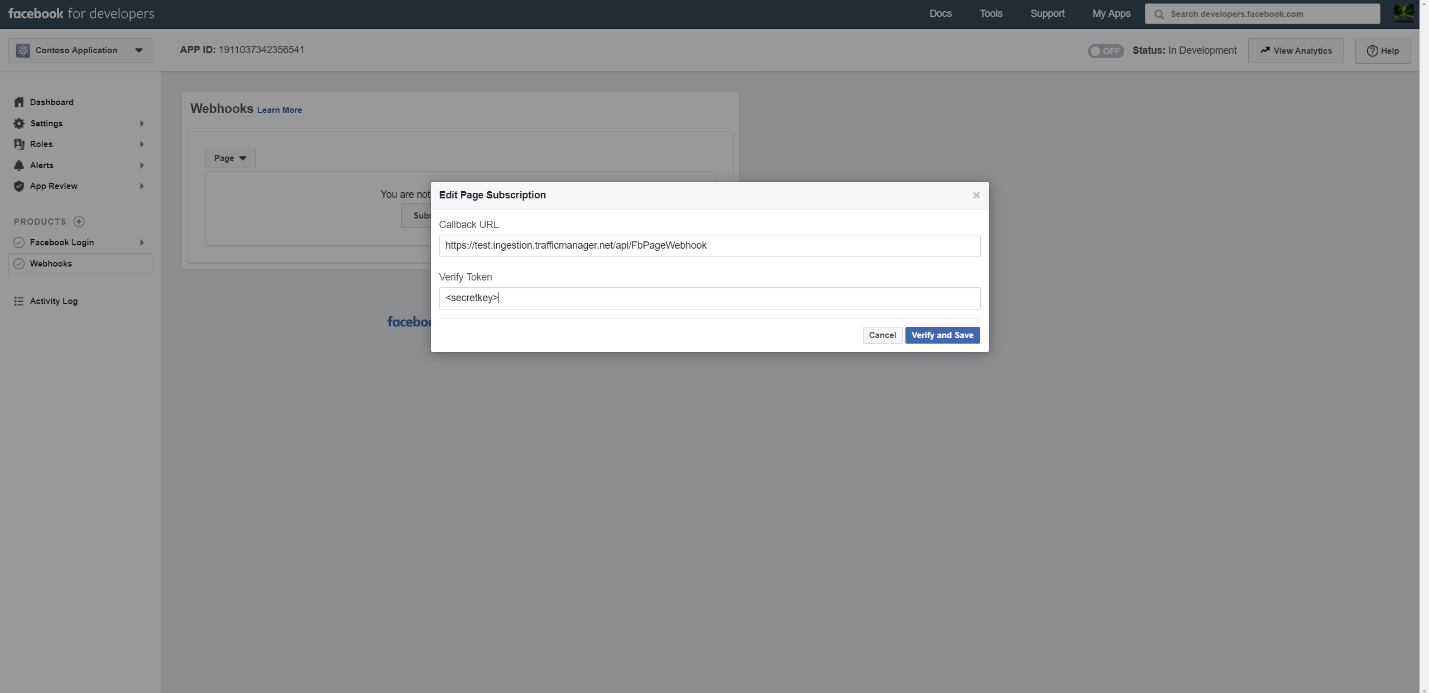This screenshot has width=1429, height=693.
Task: Open Help in the top bar
Action: 1381,50
